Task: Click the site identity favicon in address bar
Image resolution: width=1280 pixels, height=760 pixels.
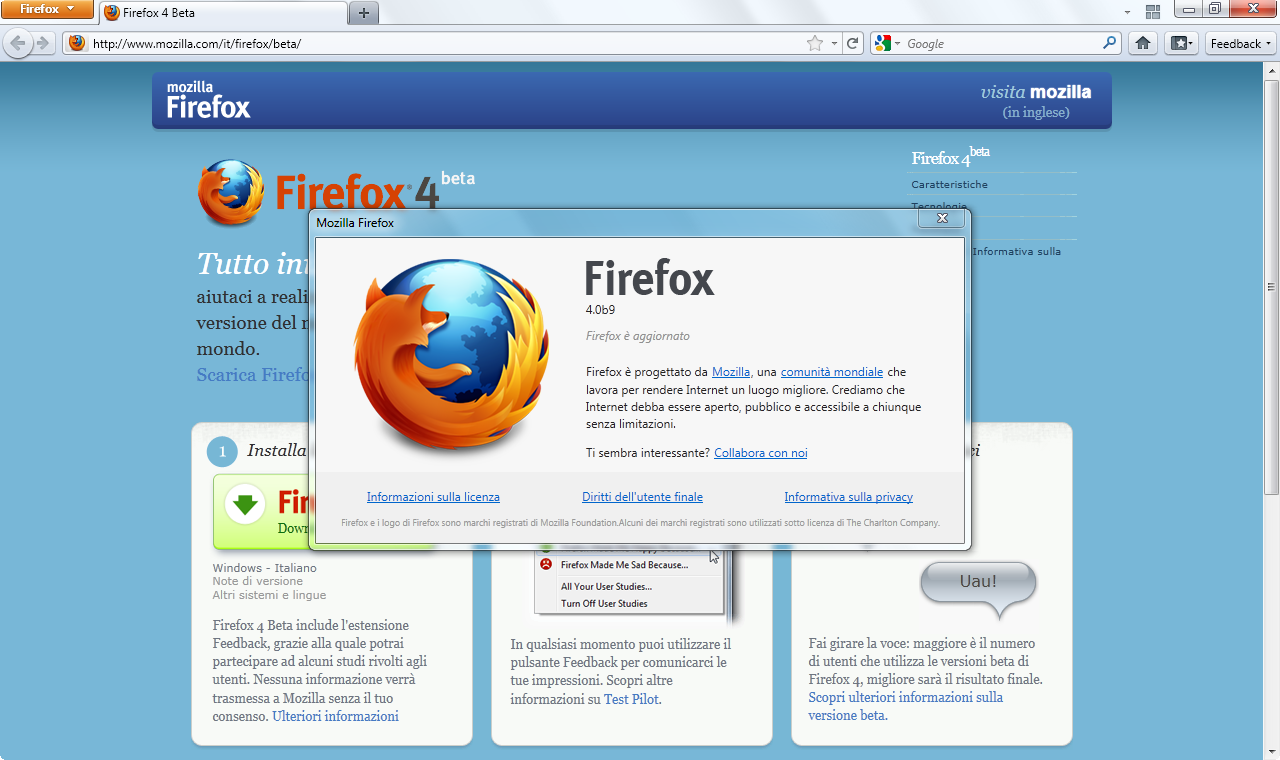Action: 77,43
